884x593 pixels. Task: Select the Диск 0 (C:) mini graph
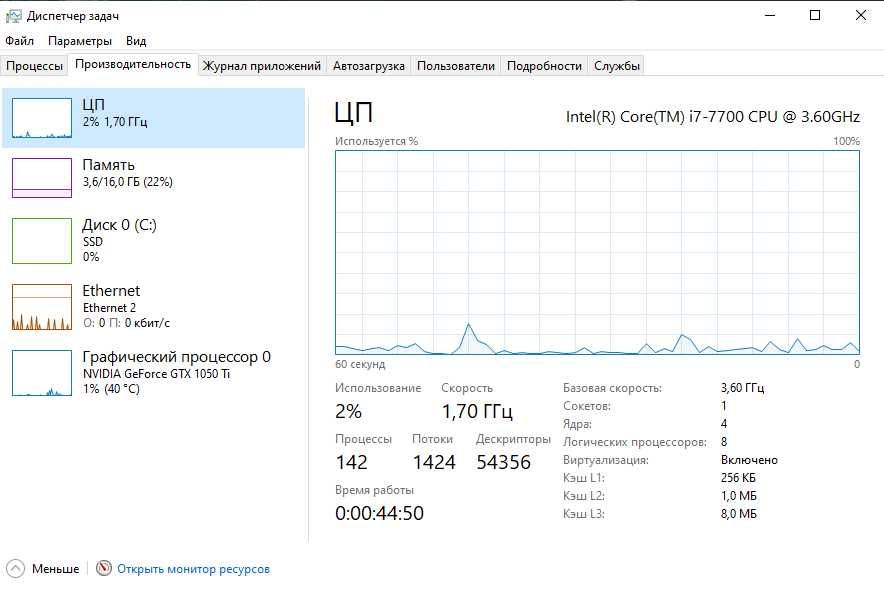click(x=42, y=241)
